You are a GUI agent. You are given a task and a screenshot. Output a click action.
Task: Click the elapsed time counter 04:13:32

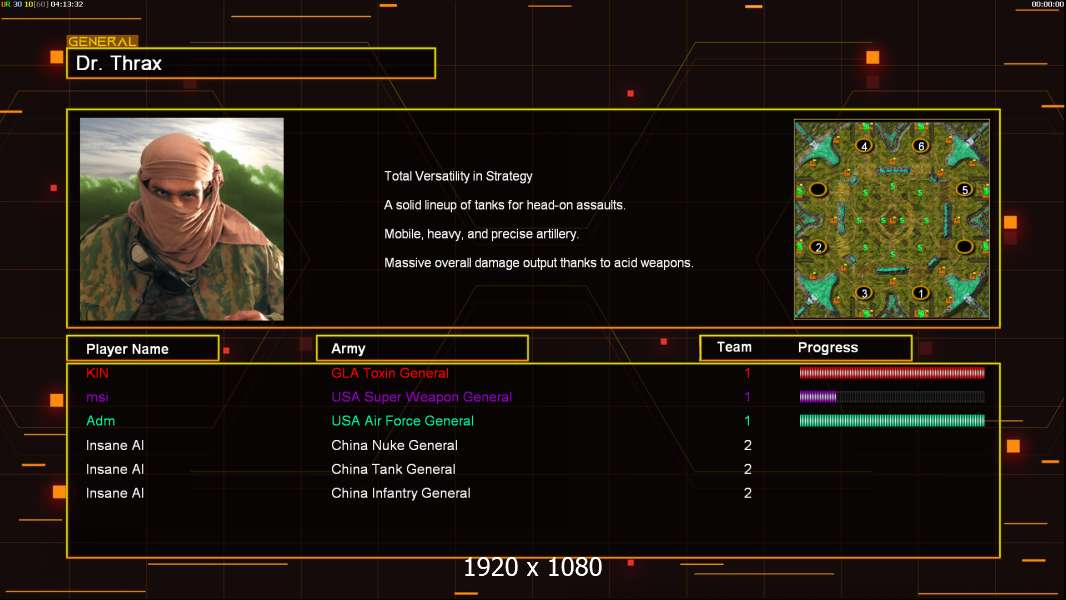pyautogui.click(x=67, y=4)
